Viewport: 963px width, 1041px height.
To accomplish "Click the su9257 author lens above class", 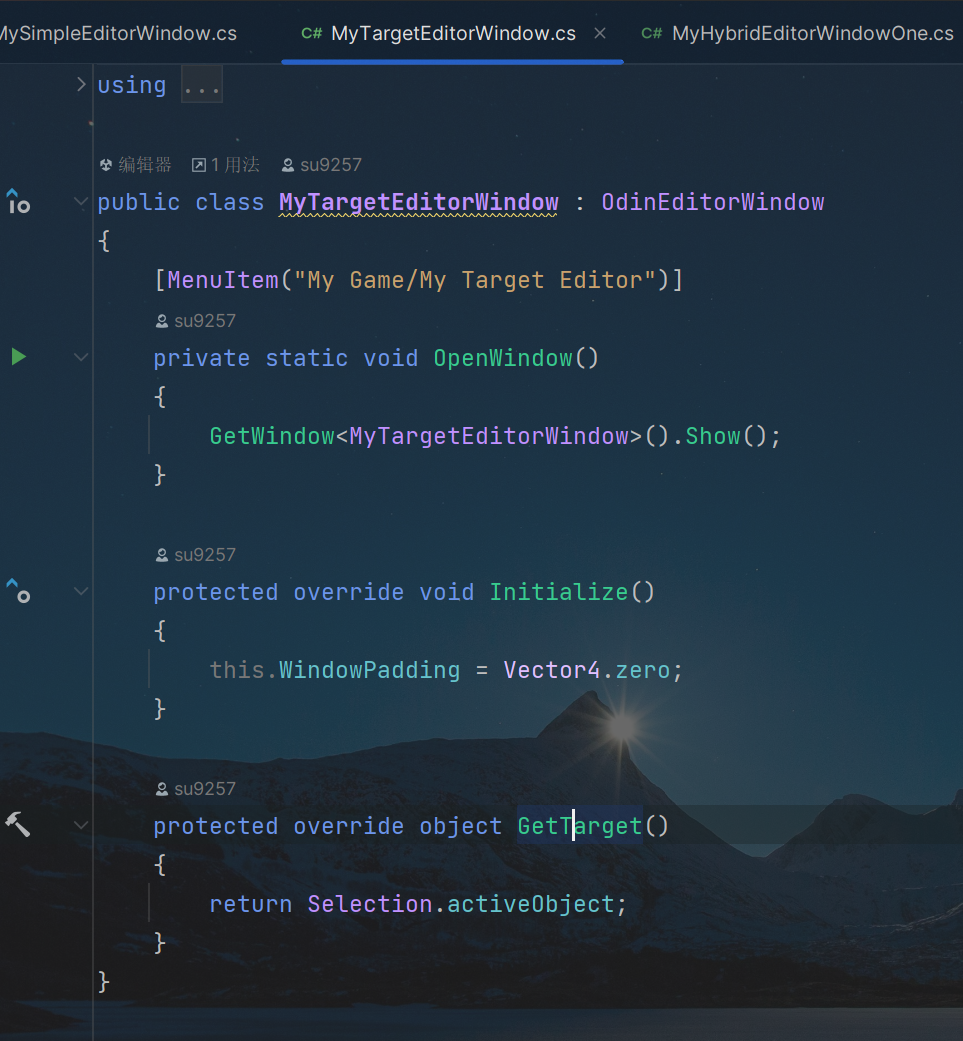I will point(322,165).
